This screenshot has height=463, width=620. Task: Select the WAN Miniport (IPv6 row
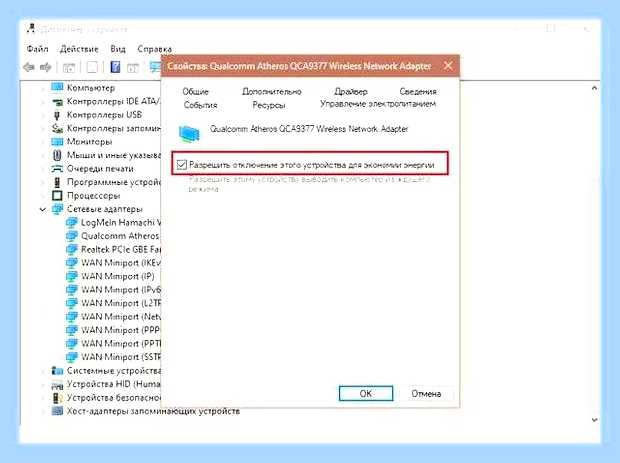click(x=121, y=290)
